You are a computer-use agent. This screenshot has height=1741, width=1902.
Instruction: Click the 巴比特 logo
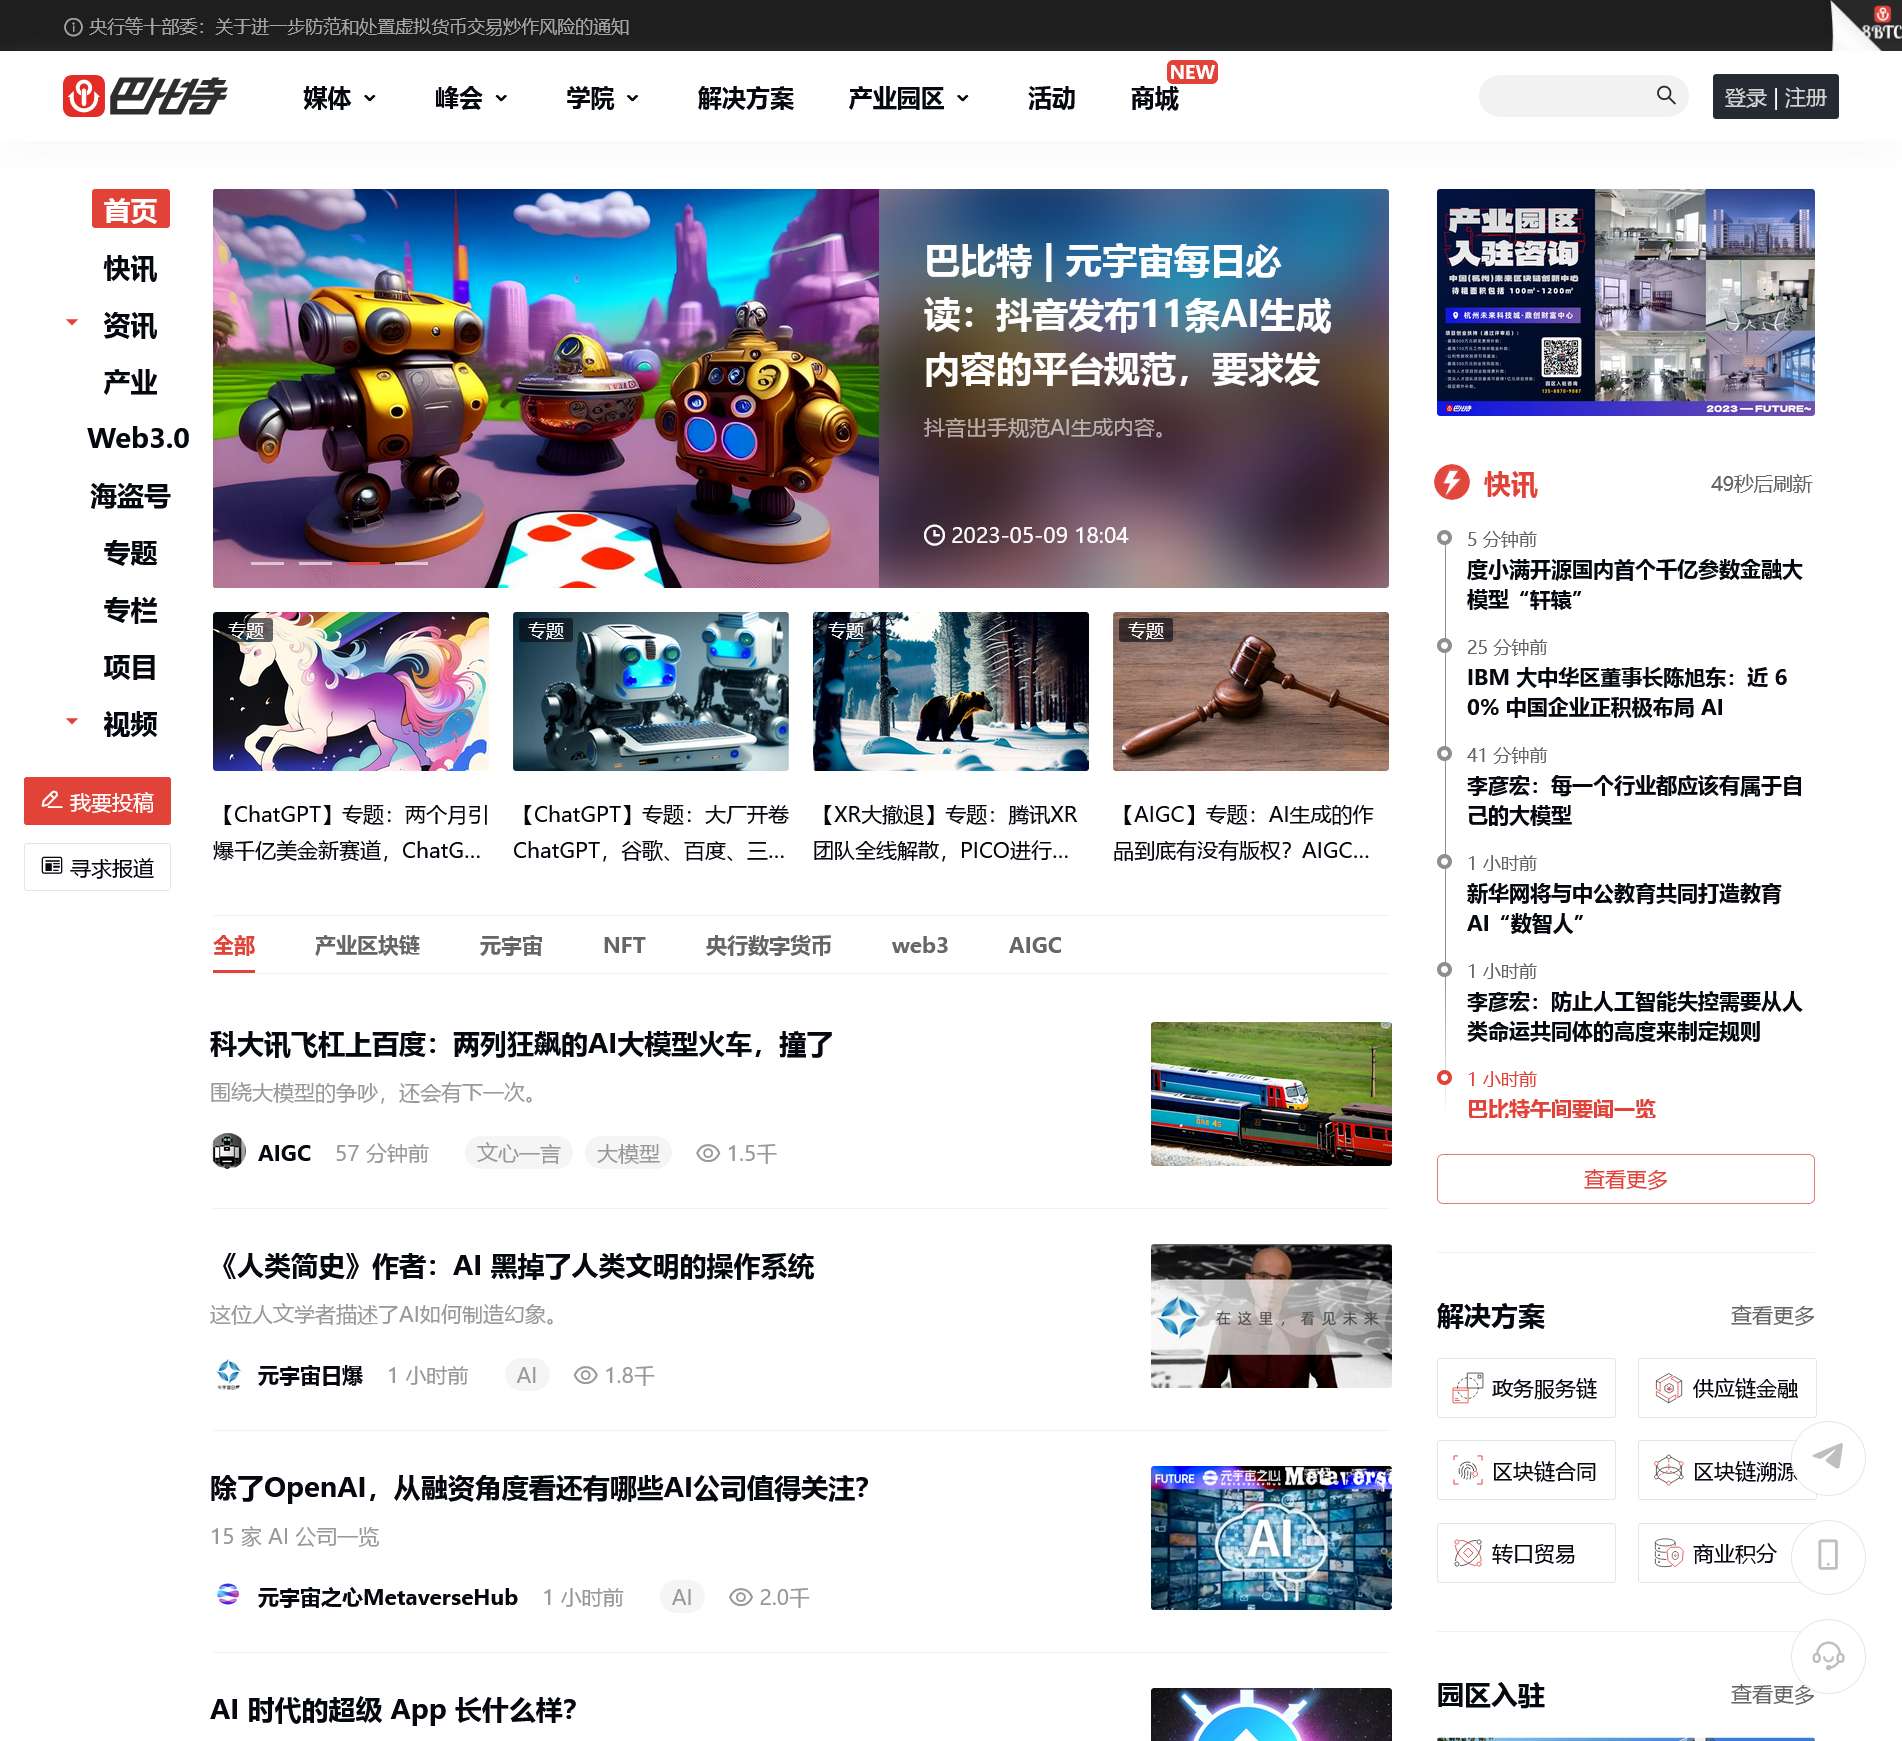click(145, 96)
